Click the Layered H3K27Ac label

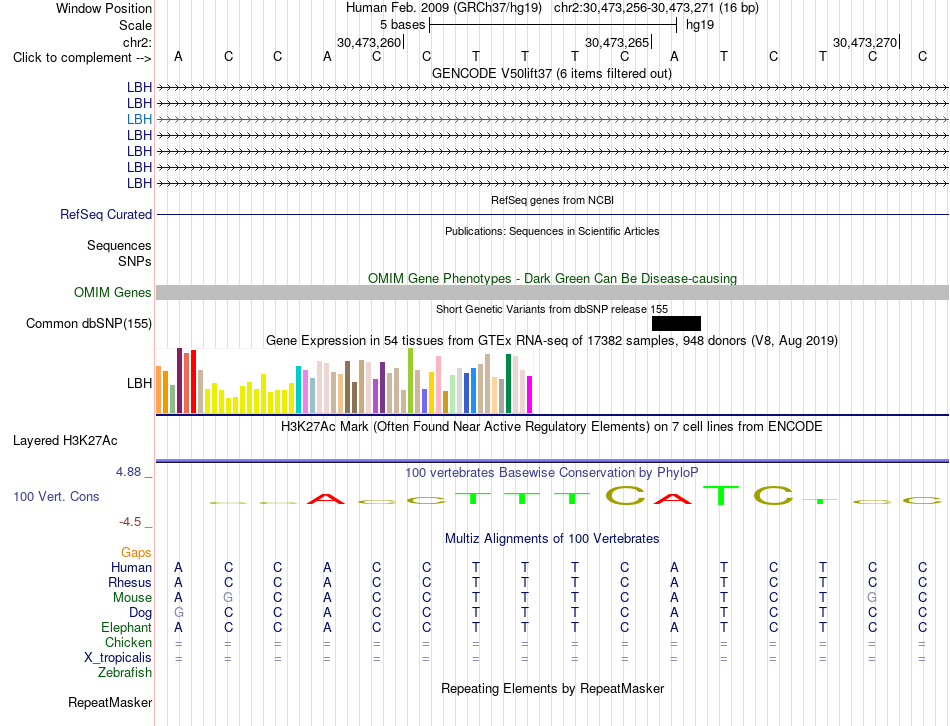point(65,441)
